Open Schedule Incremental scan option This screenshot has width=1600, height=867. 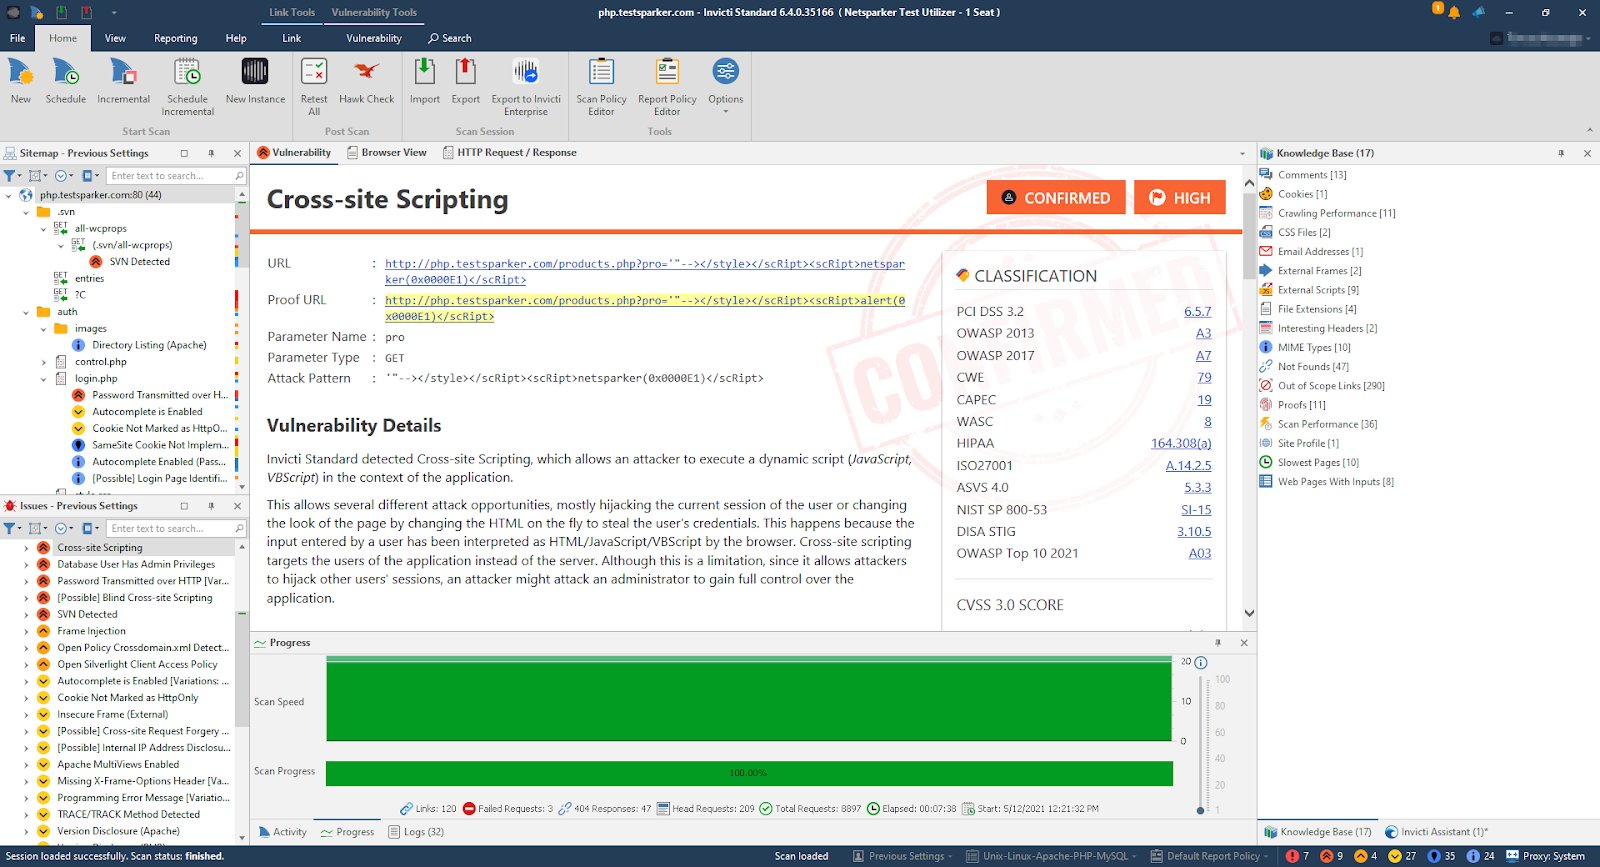[187, 87]
